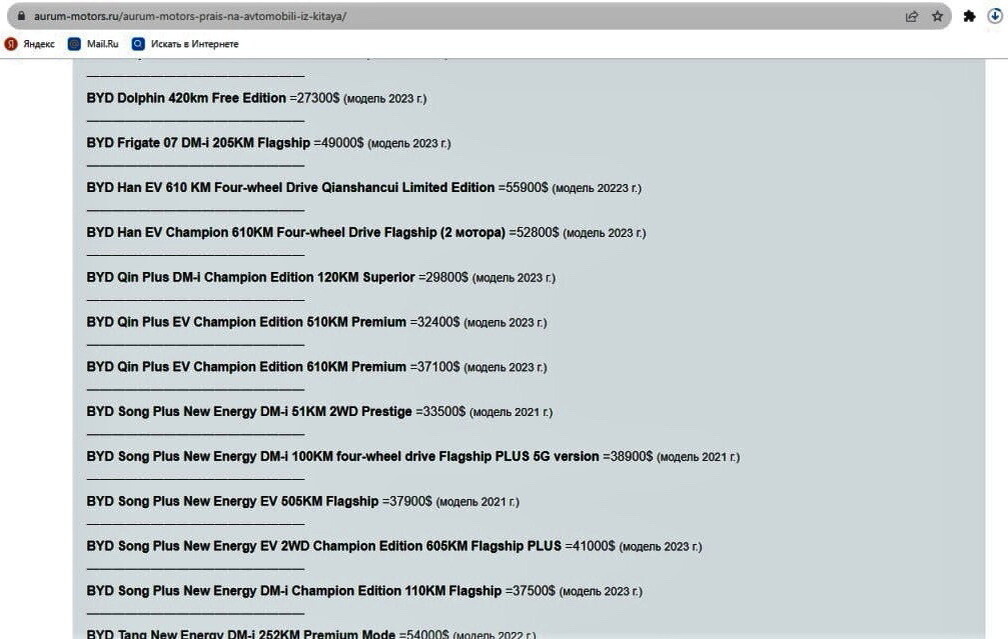Select BYD Song Plus EV 2WD 605KM Flagship PLUS
Image resolution: width=1008 pixels, height=639 pixels.
(324, 546)
